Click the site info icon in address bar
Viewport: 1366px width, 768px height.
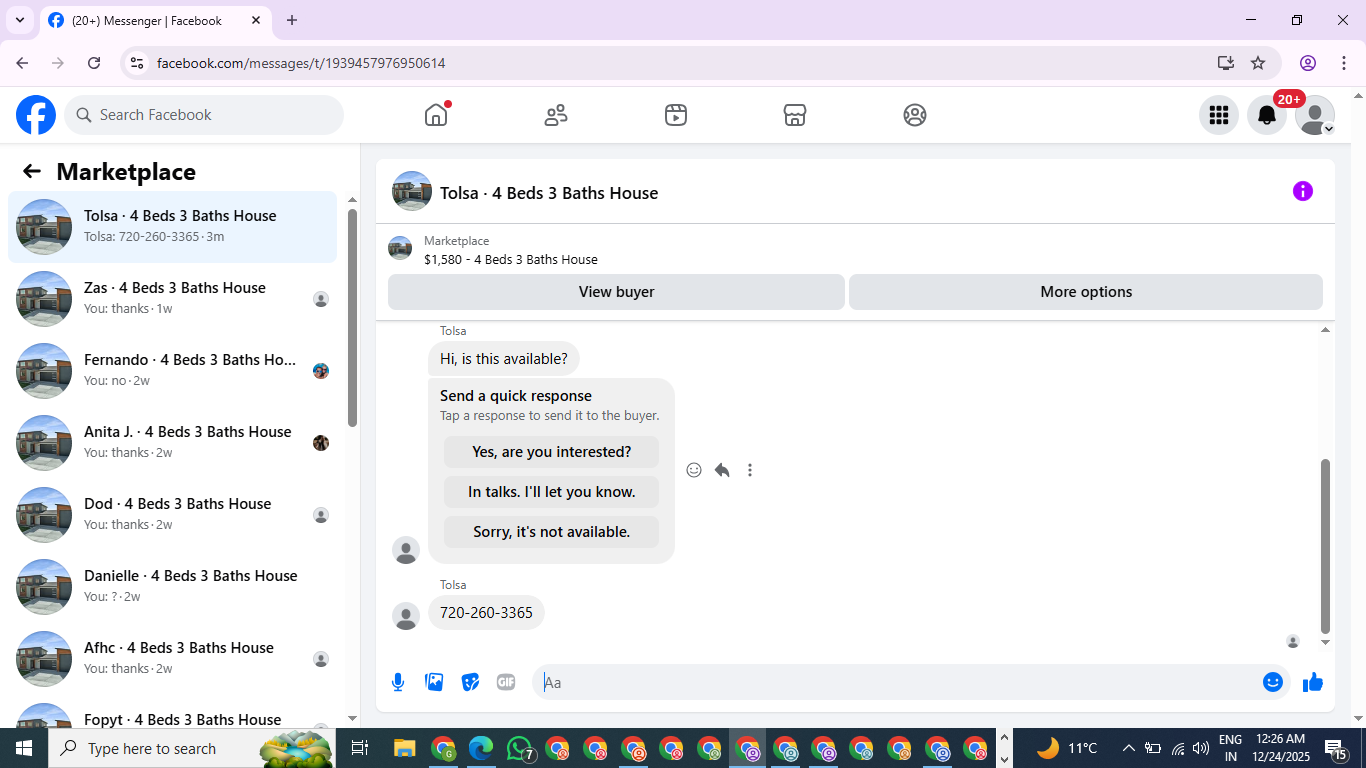coord(137,63)
